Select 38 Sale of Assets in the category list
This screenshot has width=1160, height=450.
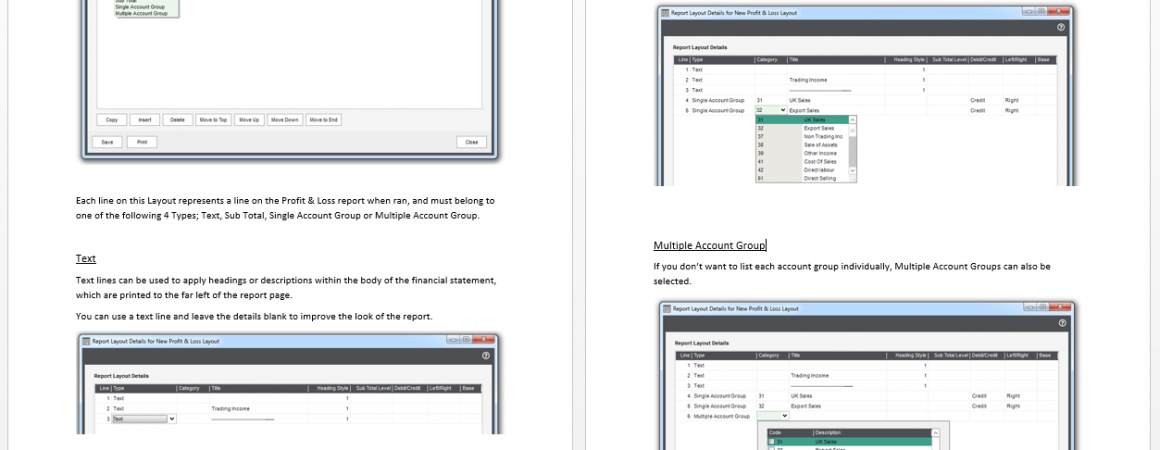(x=803, y=145)
